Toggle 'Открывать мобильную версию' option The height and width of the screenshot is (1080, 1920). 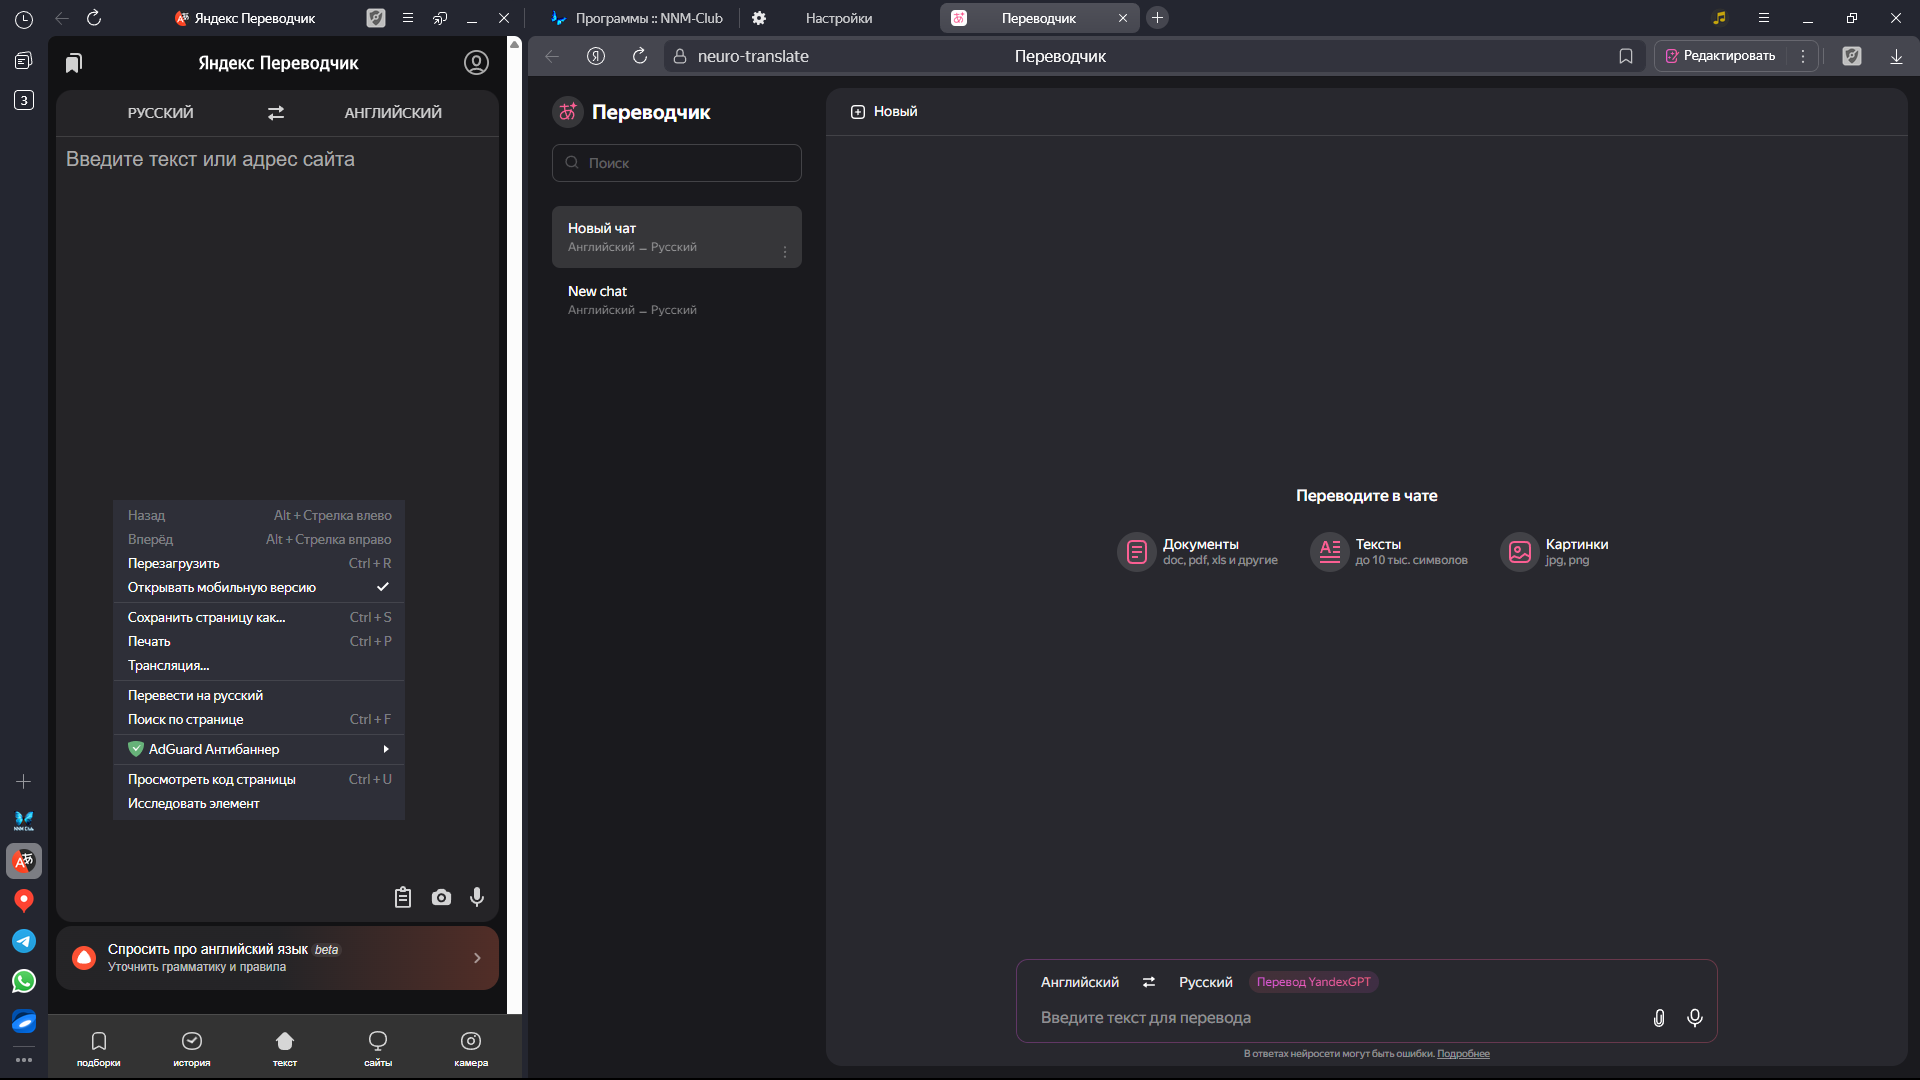259,588
